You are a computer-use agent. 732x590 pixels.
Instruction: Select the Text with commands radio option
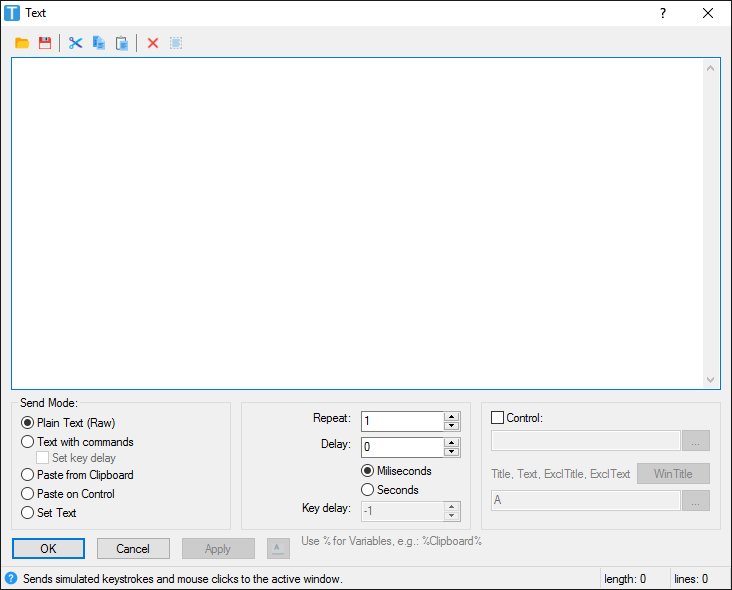(28, 441)
